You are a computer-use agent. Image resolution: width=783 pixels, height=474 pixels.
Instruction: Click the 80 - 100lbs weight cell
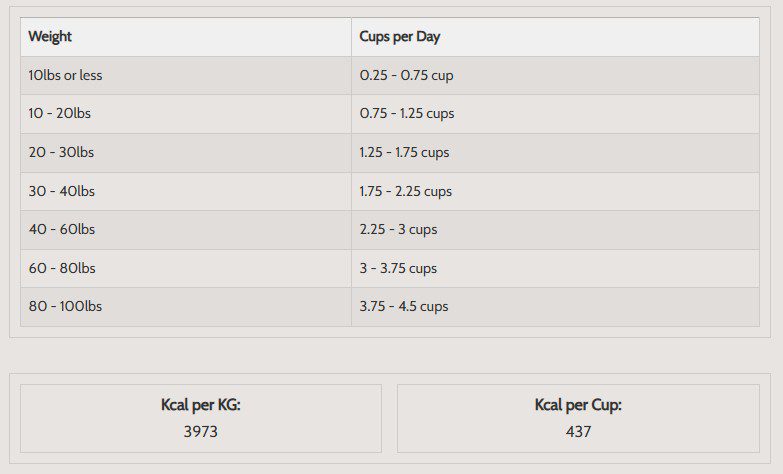click(x=65, y=306)
